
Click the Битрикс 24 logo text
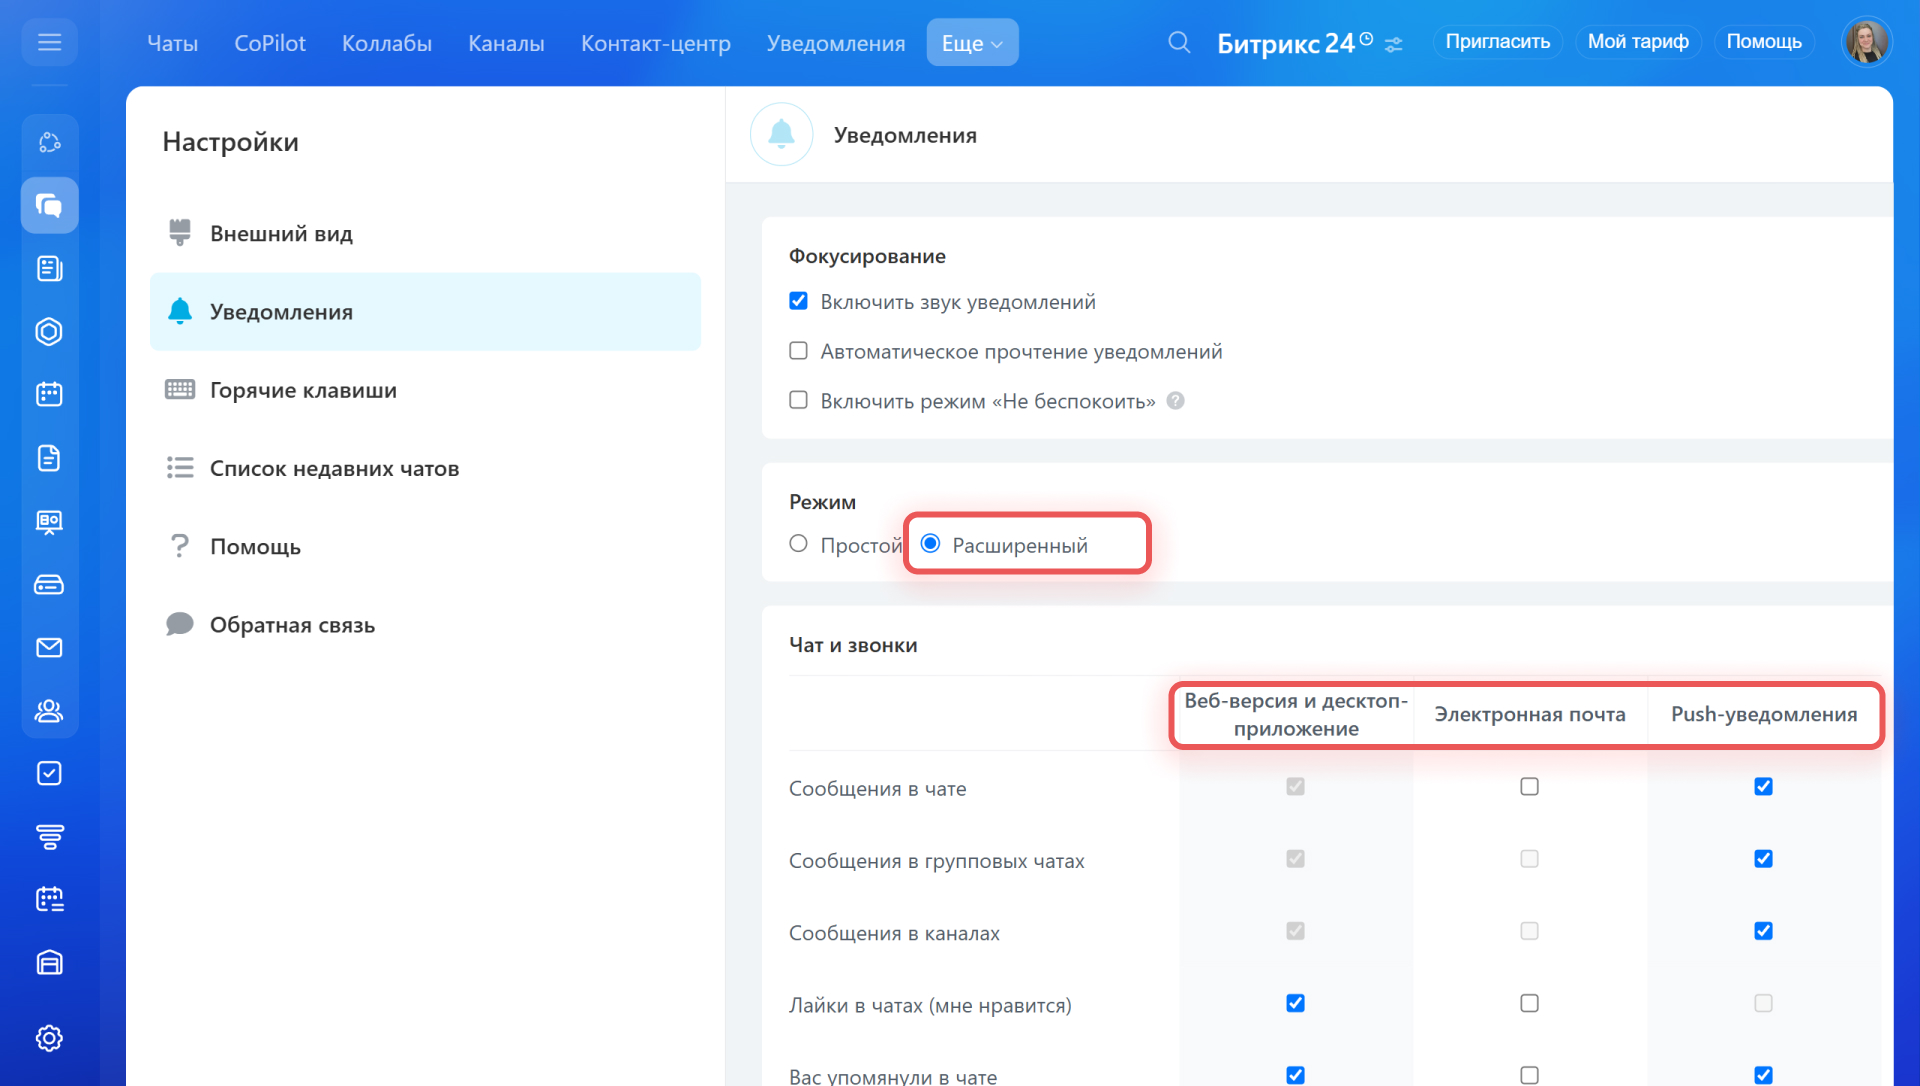[1286, 43]
